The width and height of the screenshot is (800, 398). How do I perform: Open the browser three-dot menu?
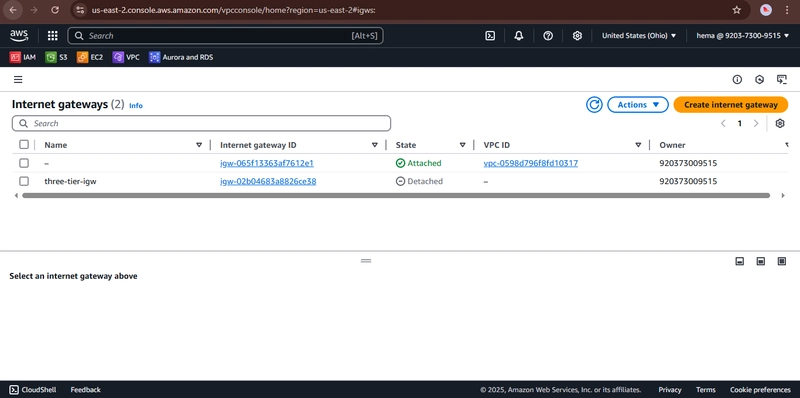click(788, 10)
